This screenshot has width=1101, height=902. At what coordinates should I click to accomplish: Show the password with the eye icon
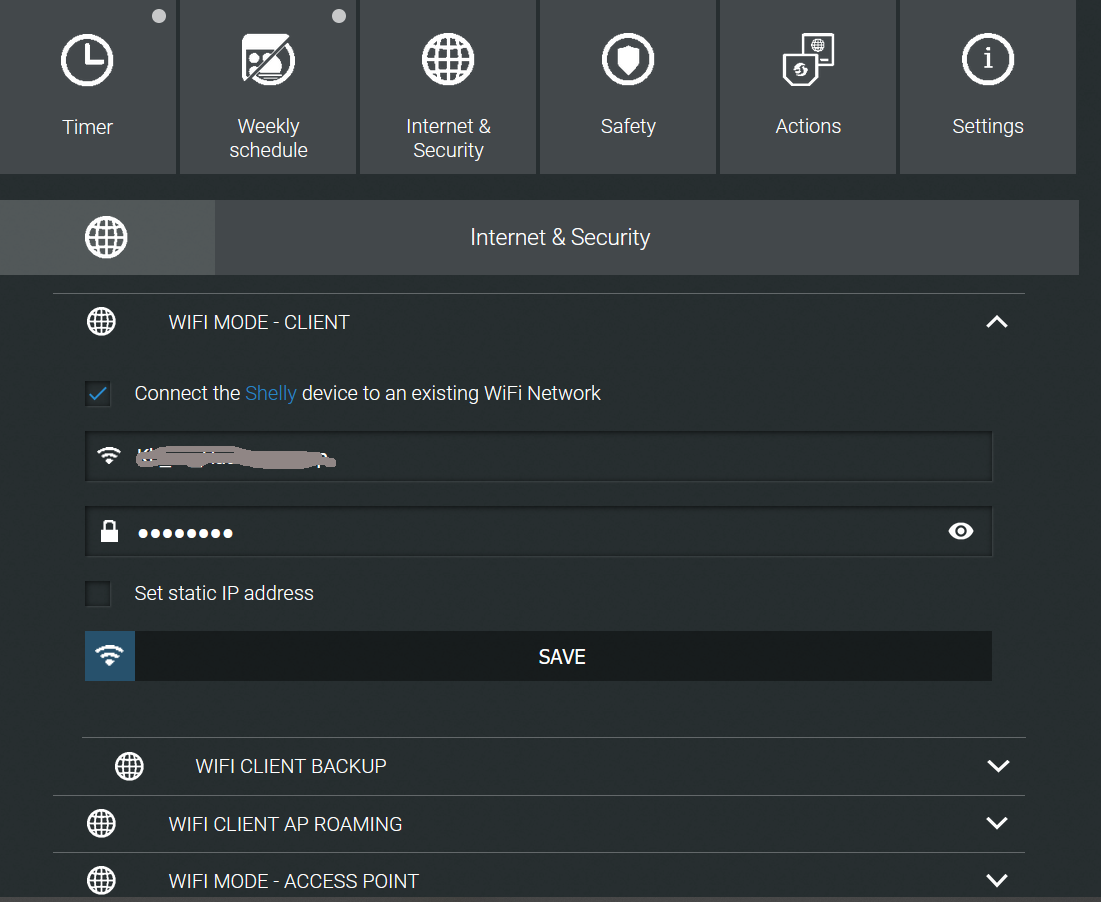tap(960, 531)
